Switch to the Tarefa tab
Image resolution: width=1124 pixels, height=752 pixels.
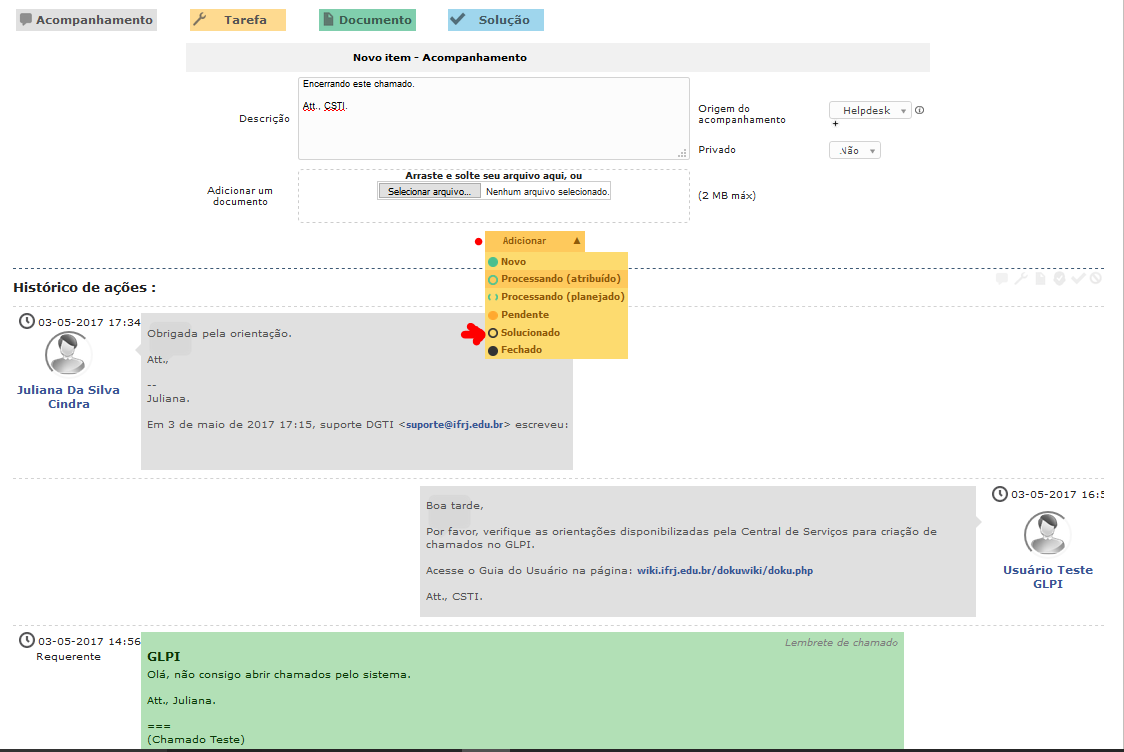(238, 20)
